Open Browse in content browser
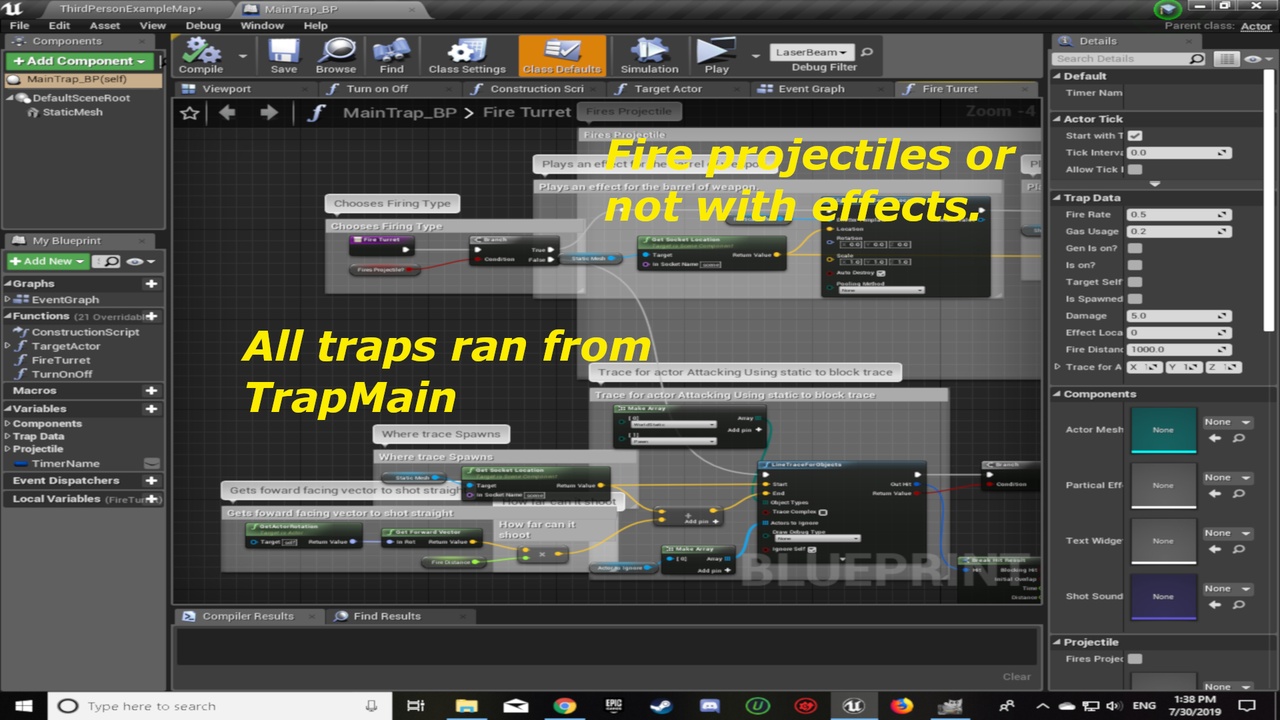This screenshot has width=1280, height=720. [336, 56]
